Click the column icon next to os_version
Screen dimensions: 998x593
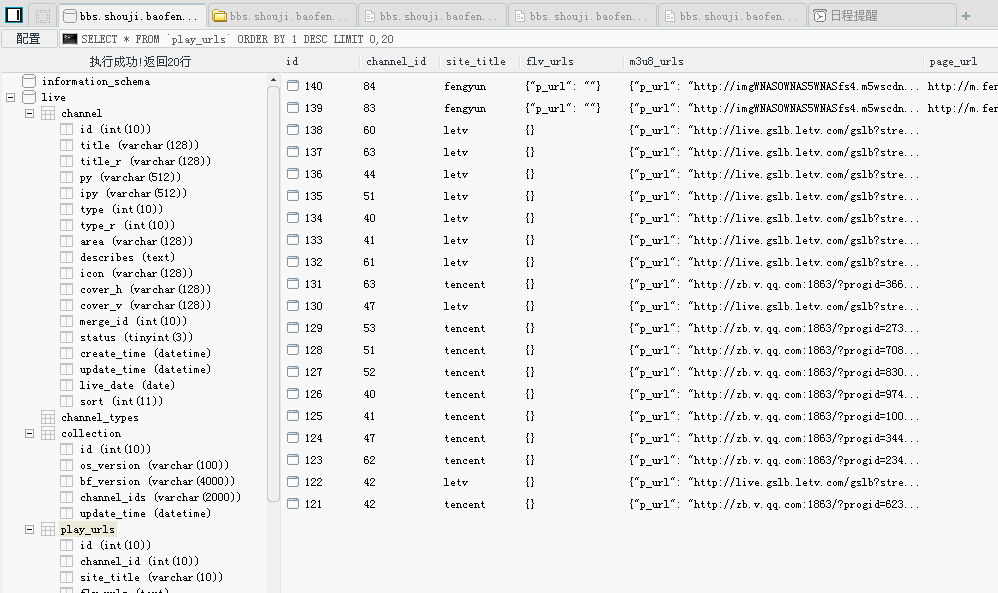click(67, 465)
